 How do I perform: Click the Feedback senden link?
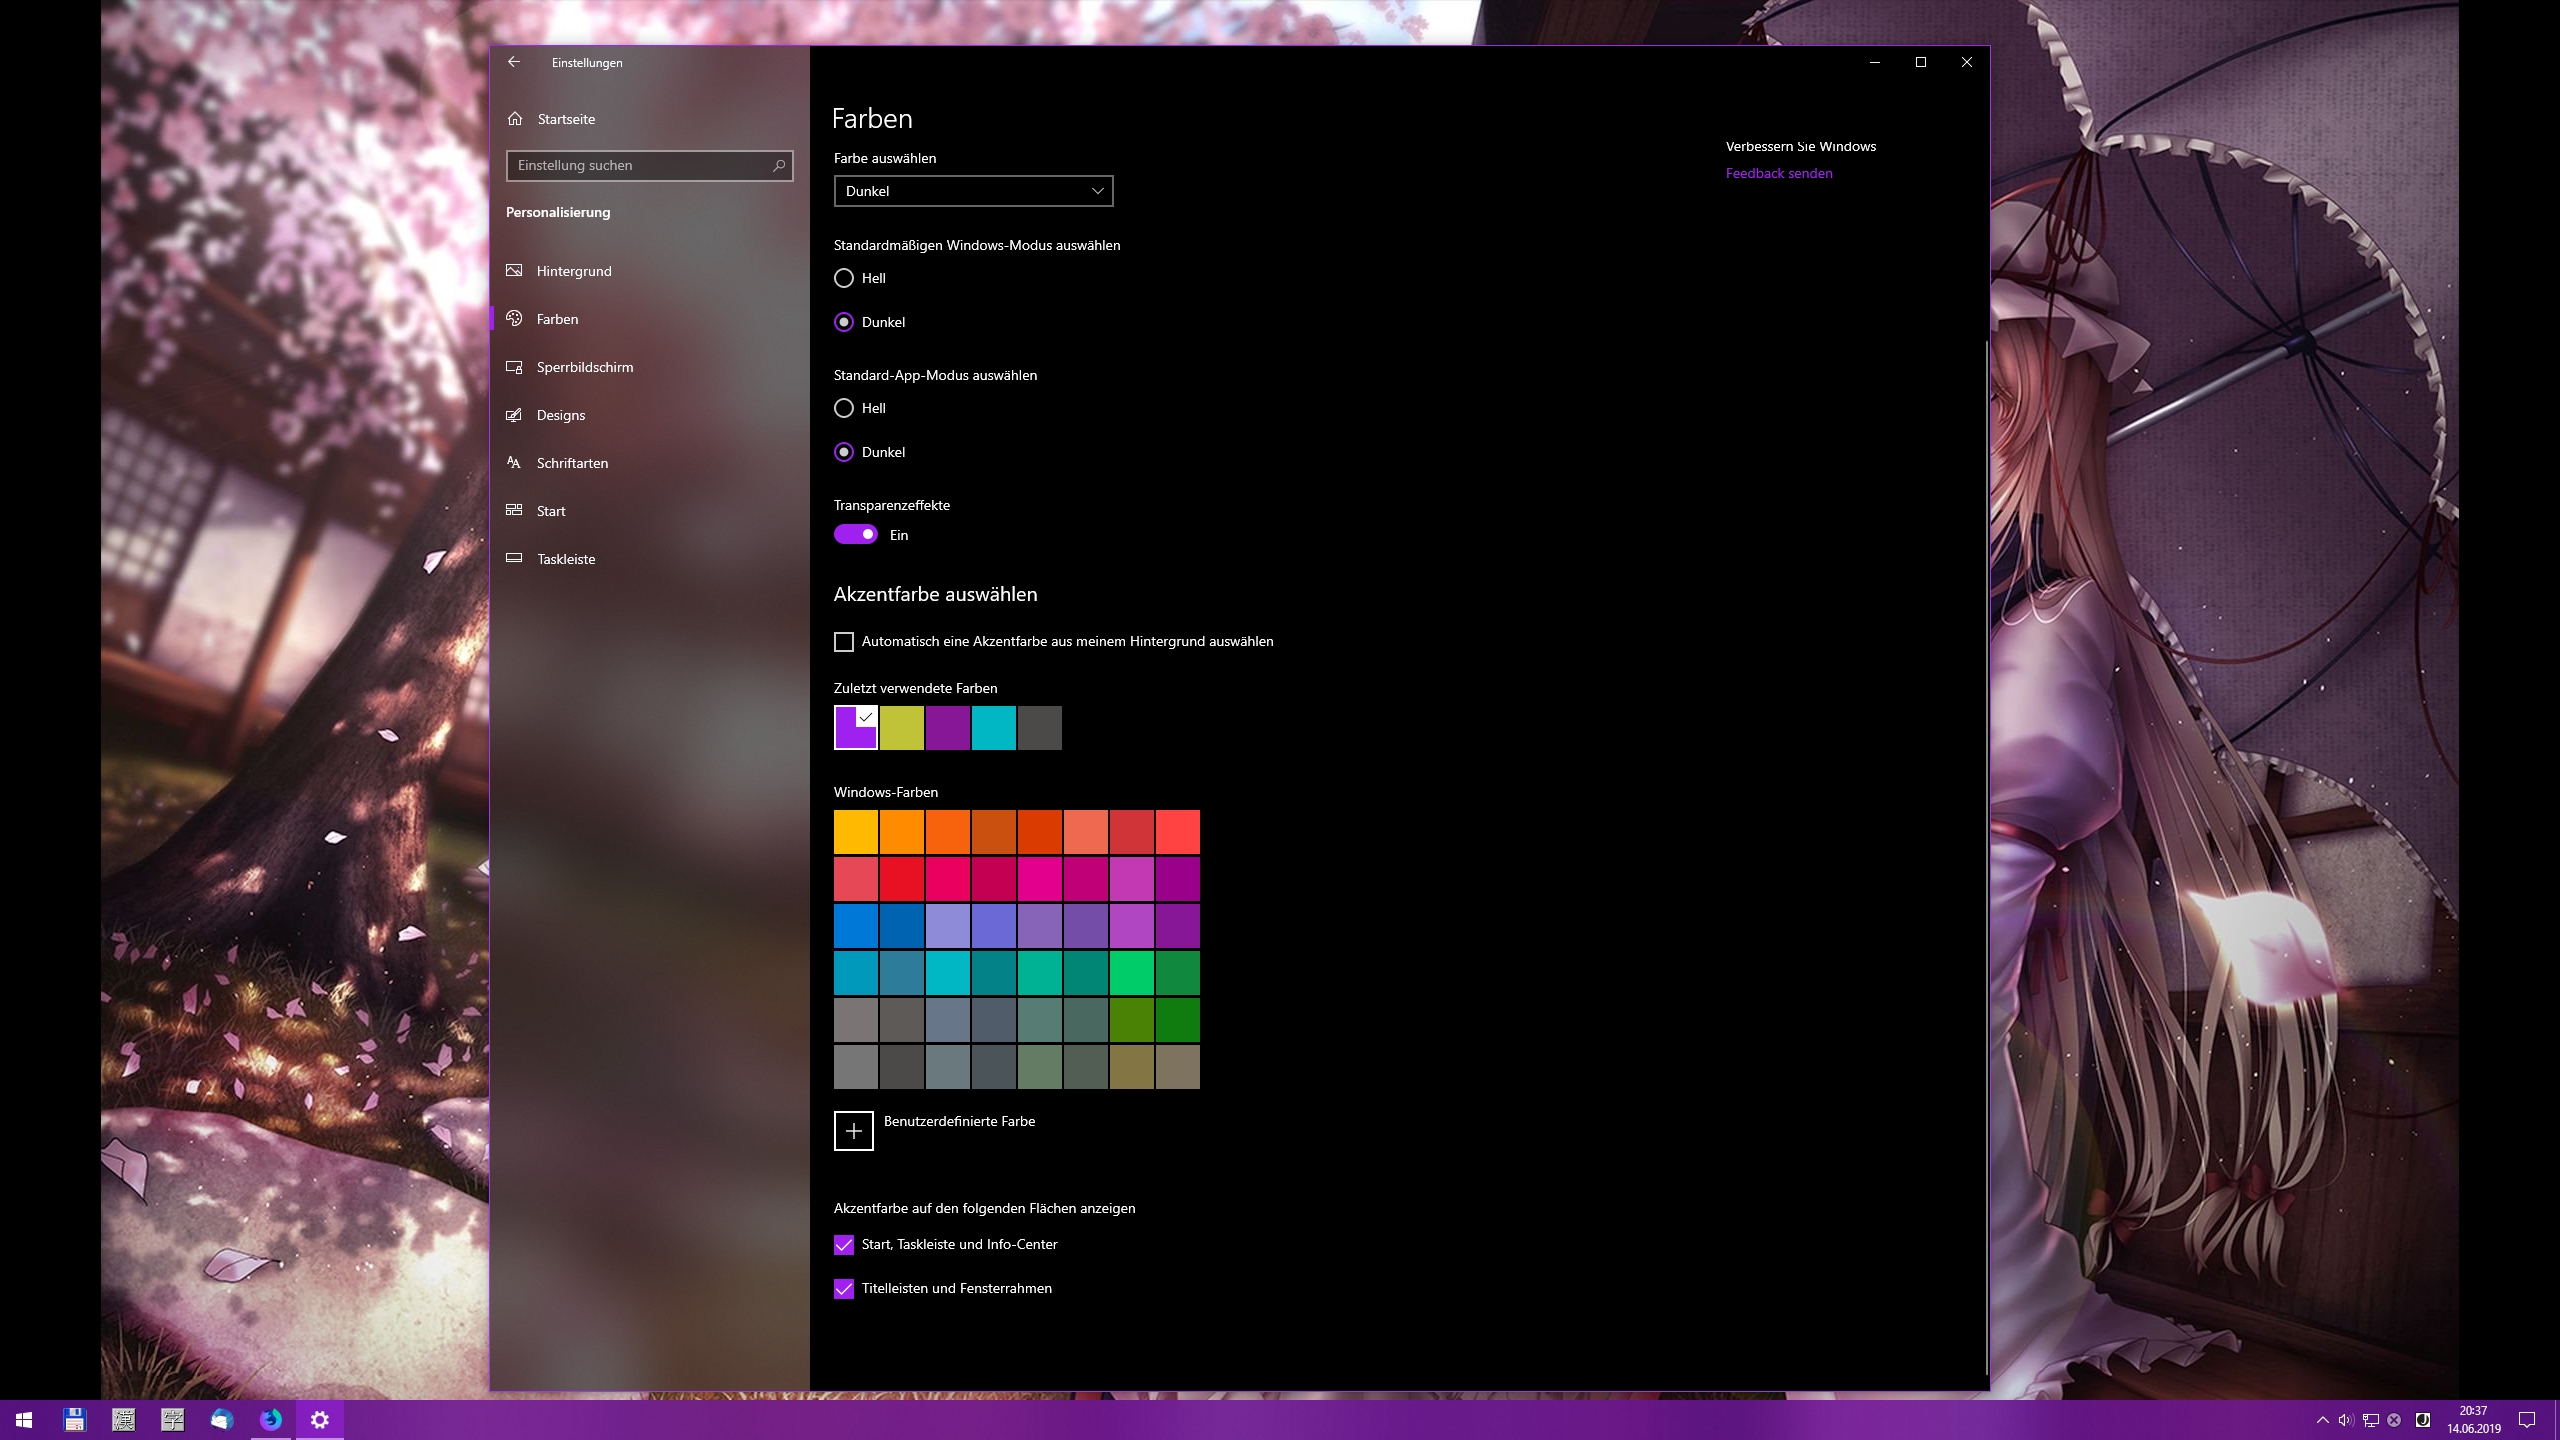click(1779, 173)
